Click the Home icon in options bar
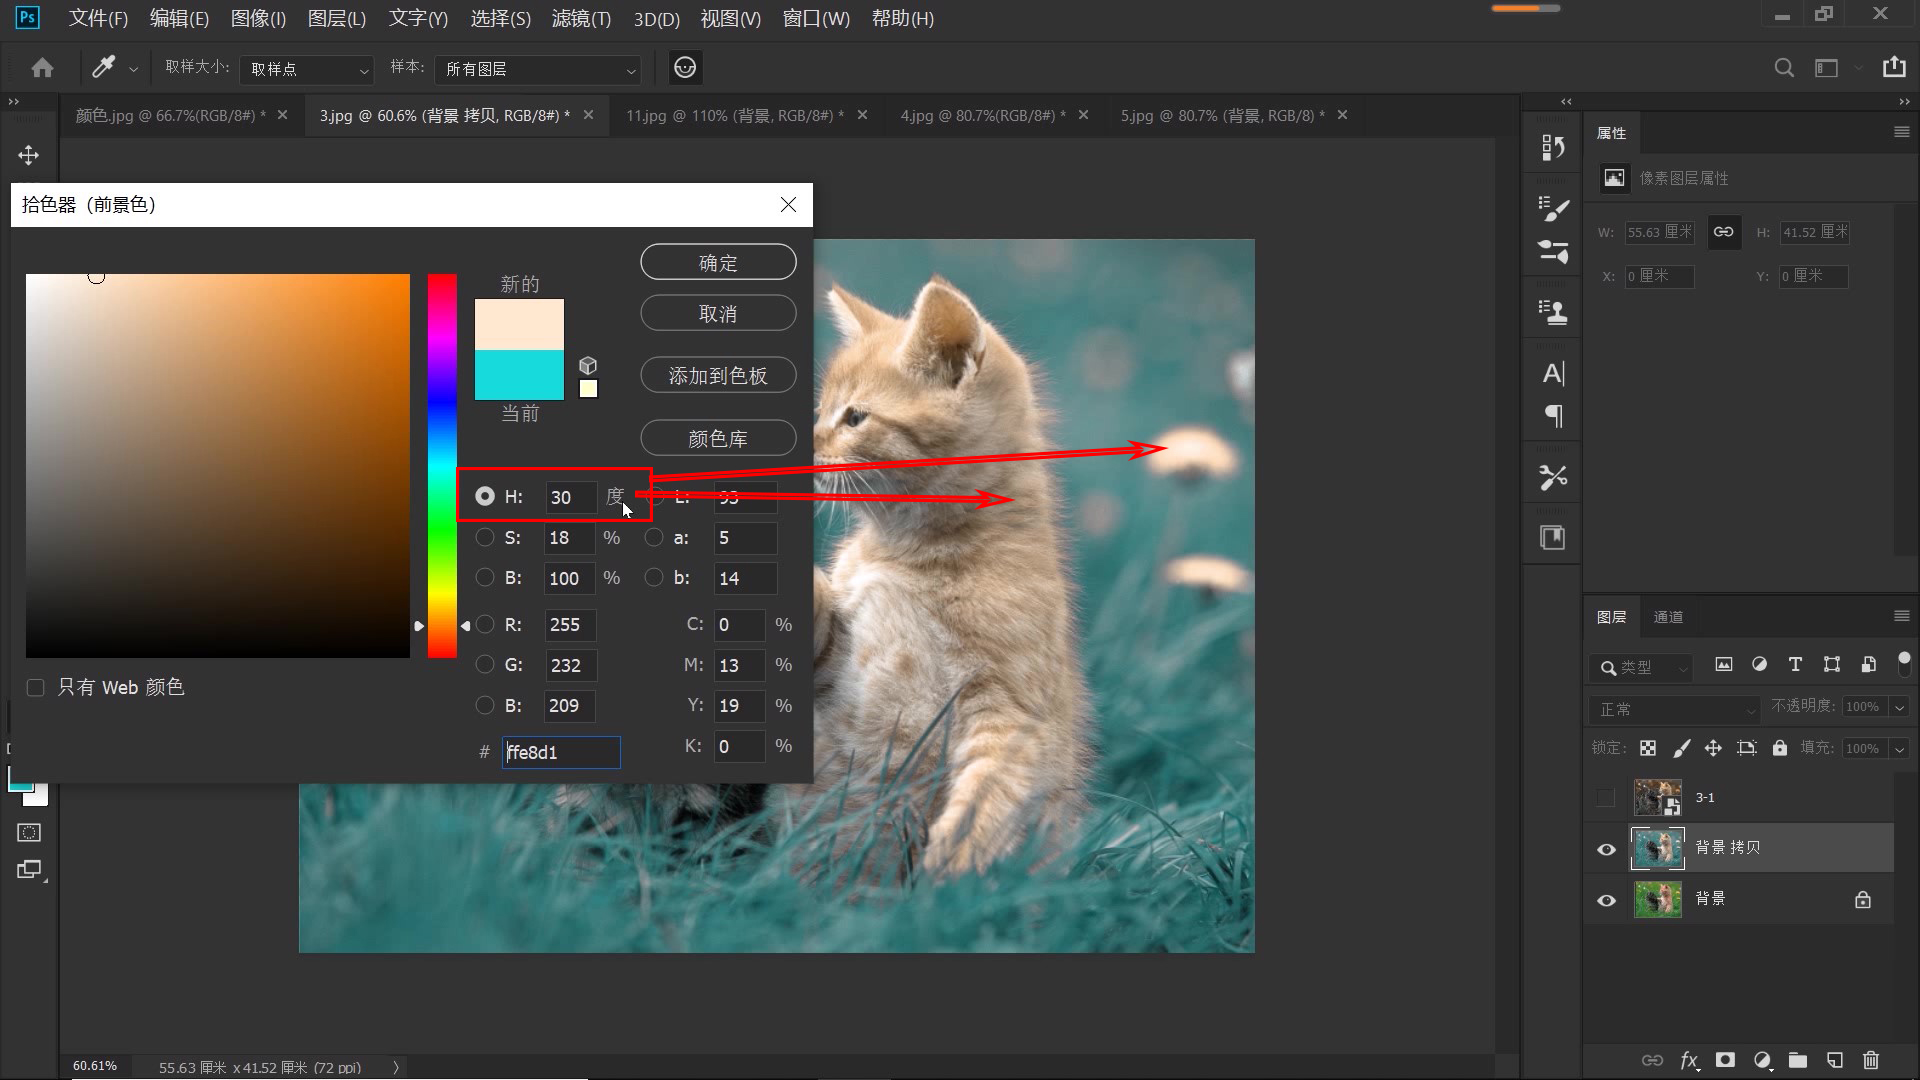The height and width of the screenshot is (1080, 1920). pos(42,68)
